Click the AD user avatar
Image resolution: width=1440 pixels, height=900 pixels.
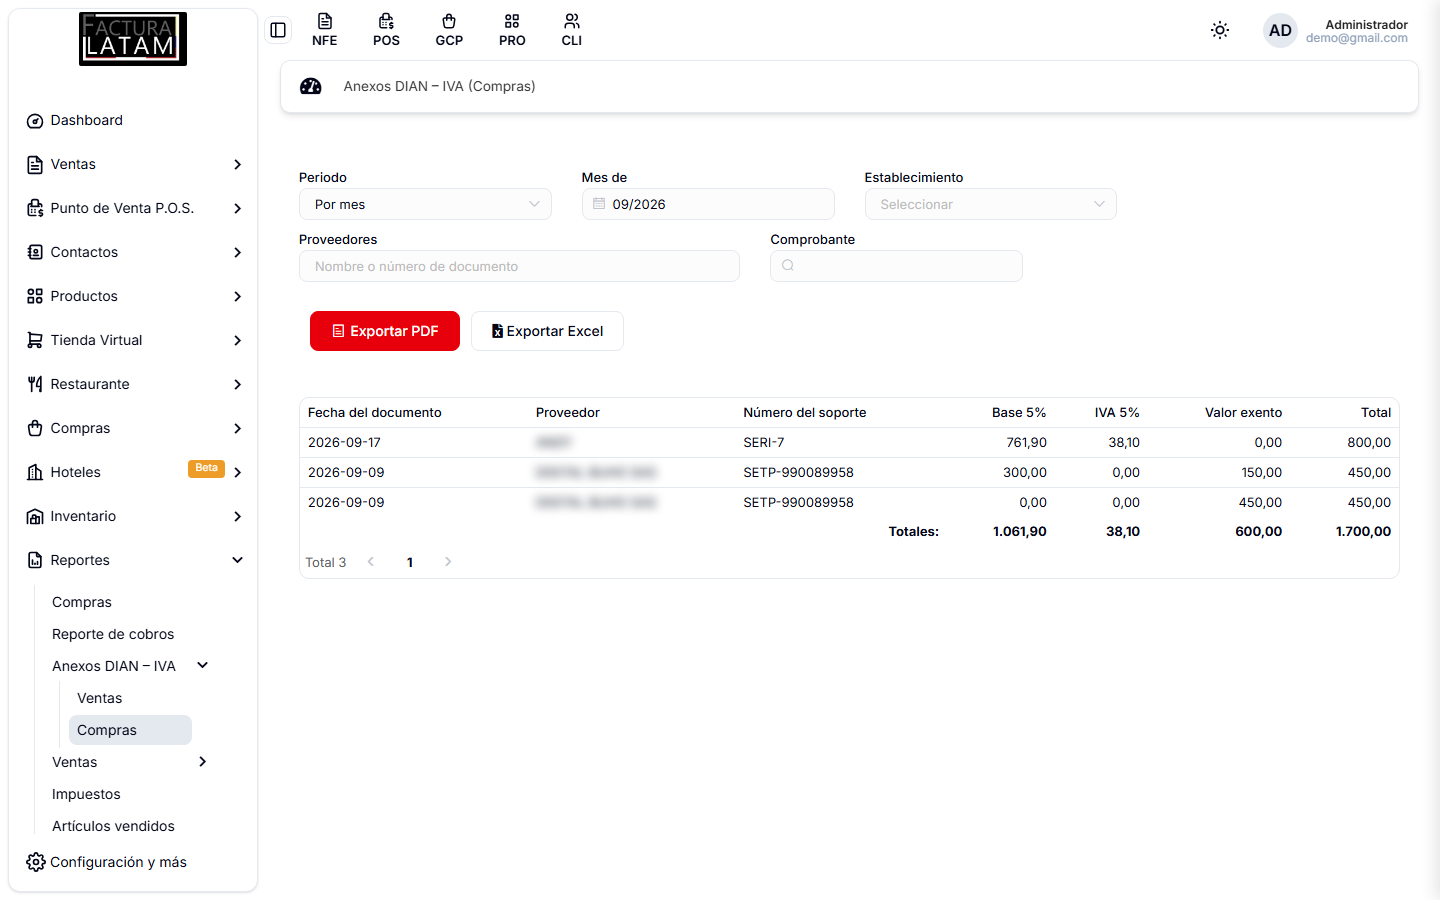[x=1280, y=30]
